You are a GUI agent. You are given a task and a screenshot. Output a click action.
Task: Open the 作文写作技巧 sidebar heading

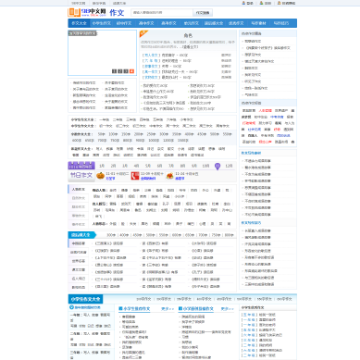pos(251,223)
